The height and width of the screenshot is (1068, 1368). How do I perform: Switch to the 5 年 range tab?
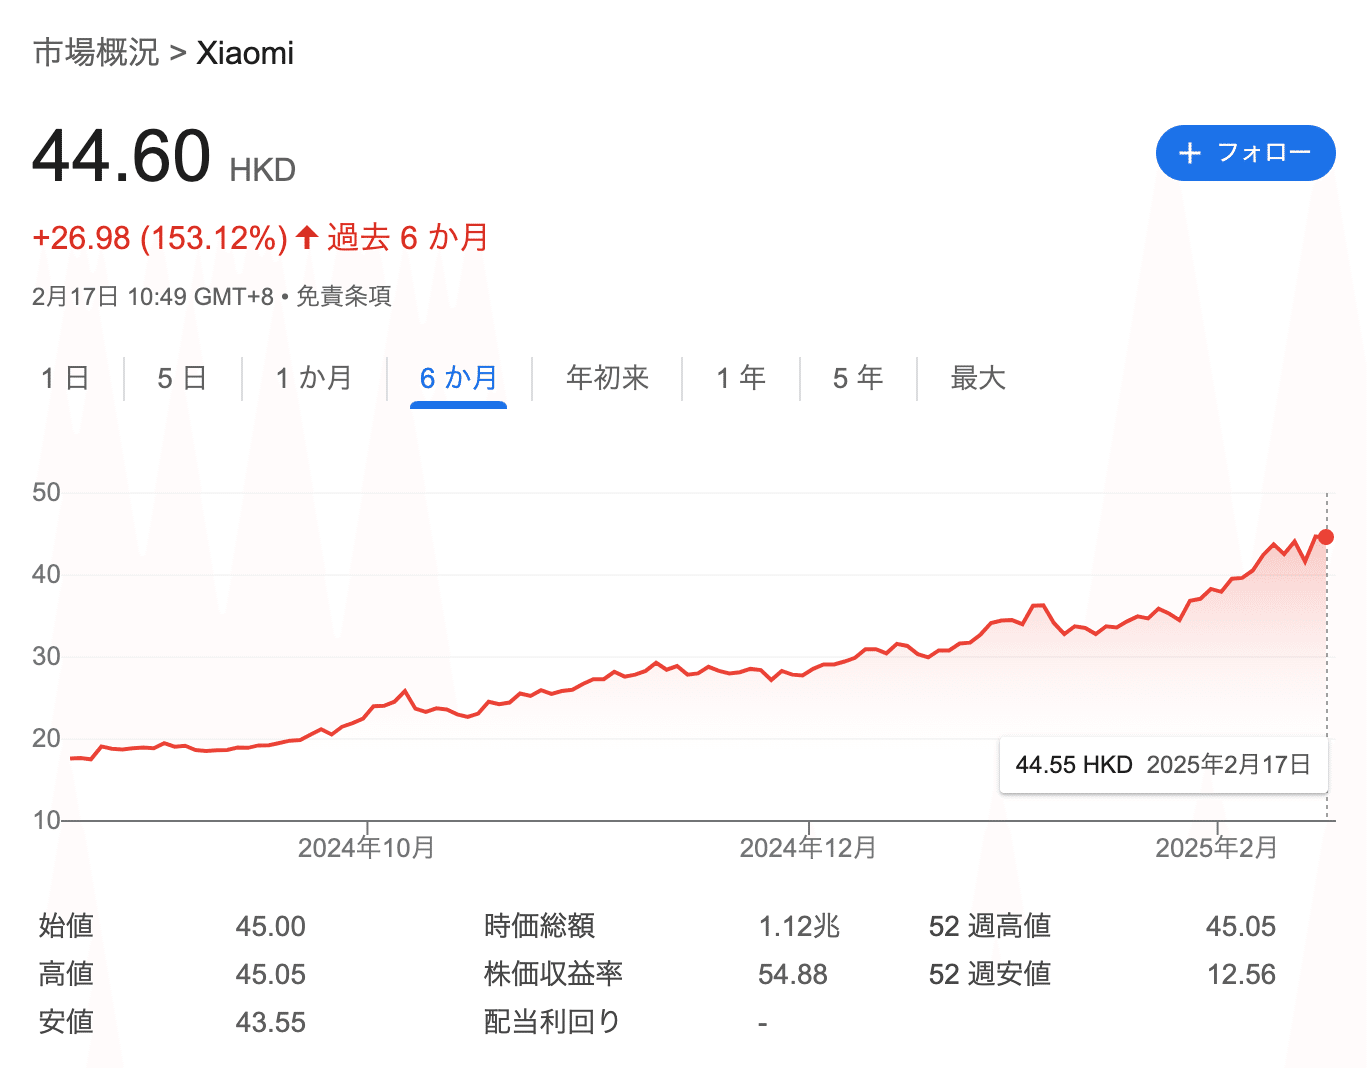point(858,378)
